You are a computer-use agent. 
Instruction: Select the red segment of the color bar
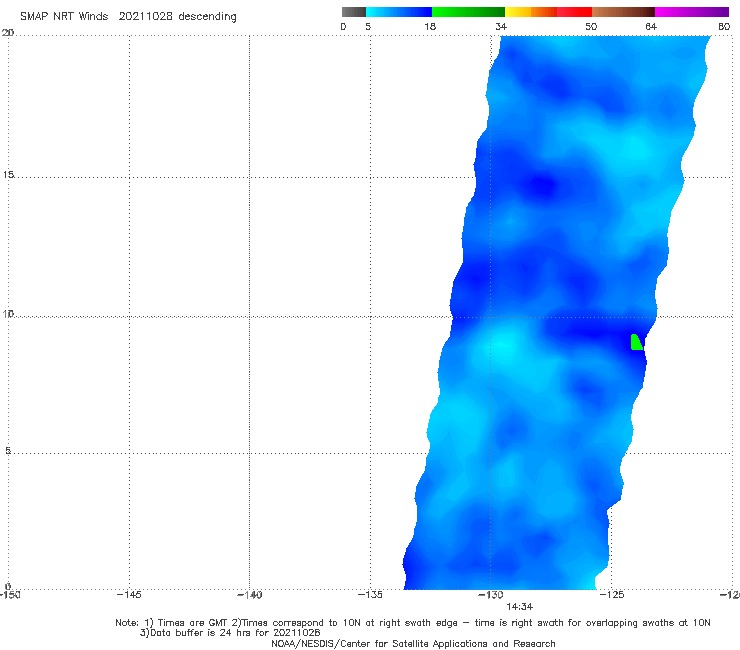[574, 12]
